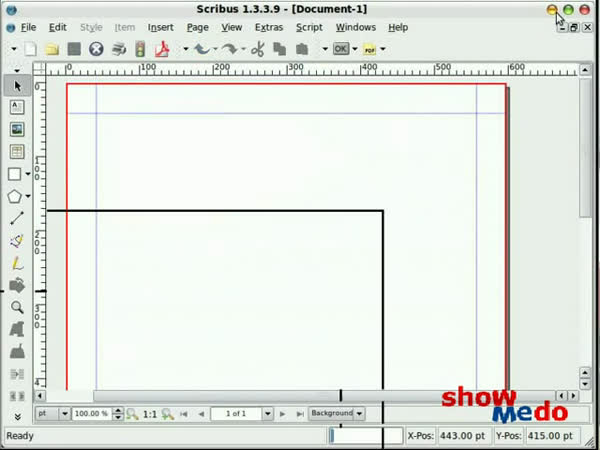Click the Preflight Verifier traffic light icon
Screen dimensions: 600x450
point(141,48)
